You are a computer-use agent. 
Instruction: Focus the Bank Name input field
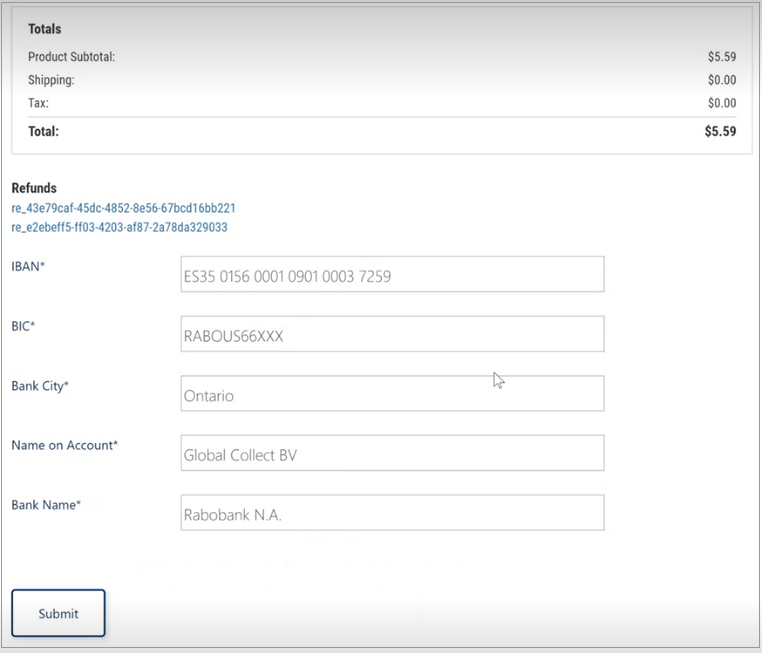click(392, 513)
